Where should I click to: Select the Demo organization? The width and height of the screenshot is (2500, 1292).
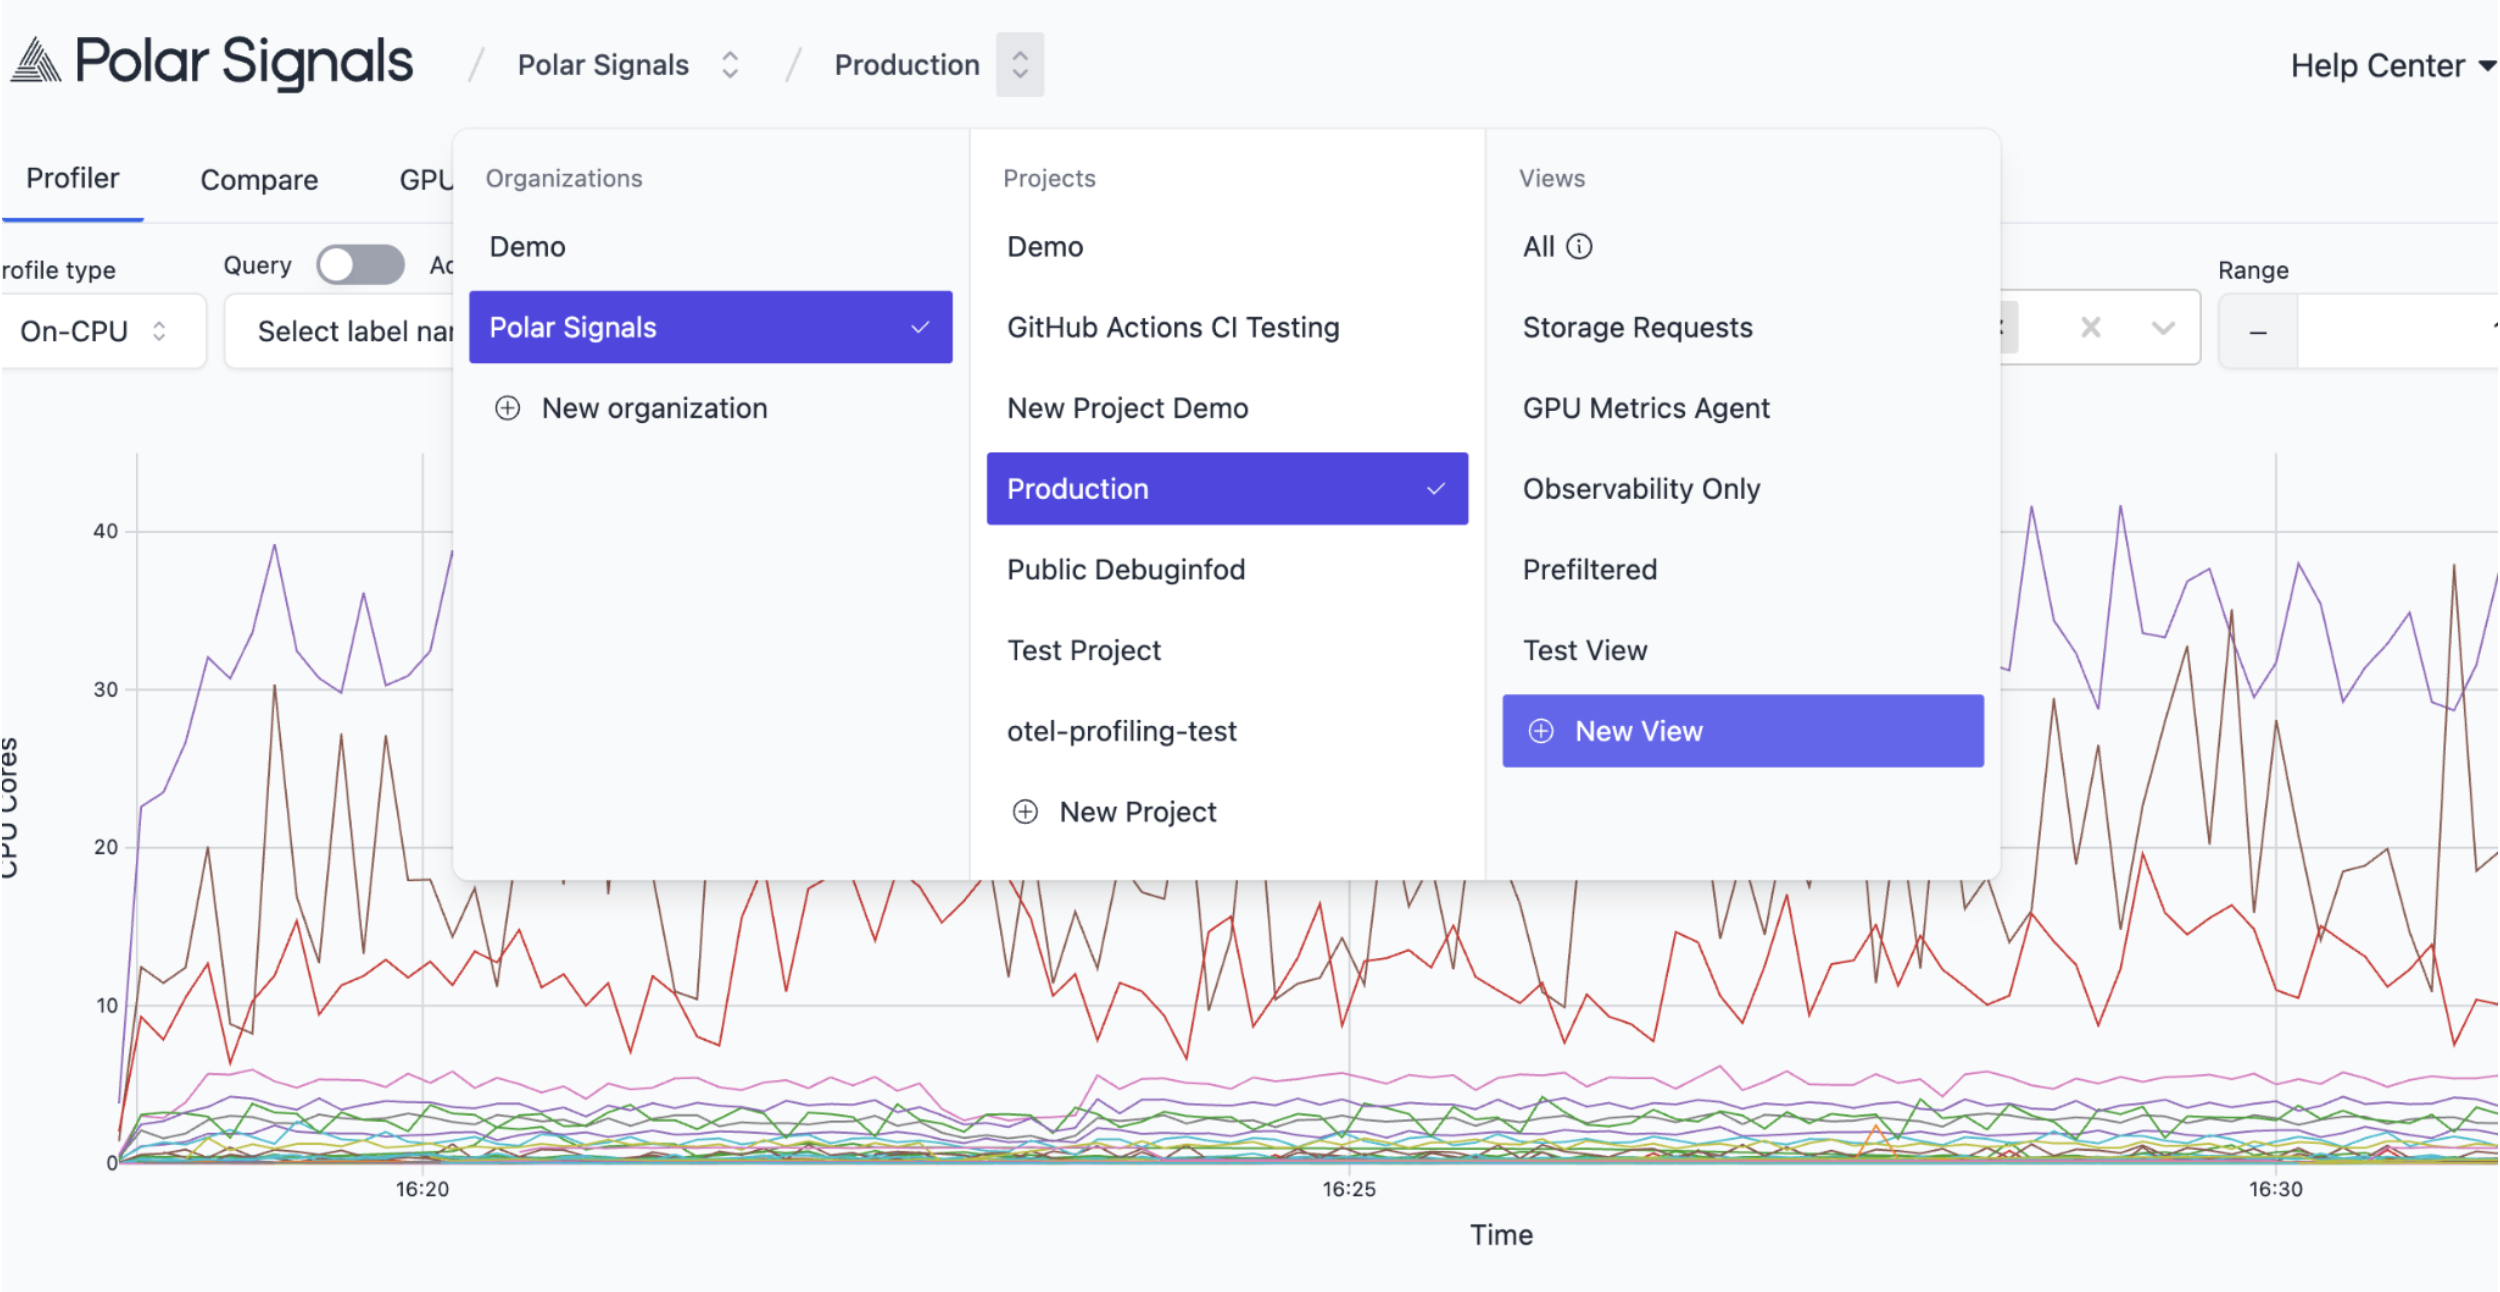pyautogui.click(x=710, y=247)
